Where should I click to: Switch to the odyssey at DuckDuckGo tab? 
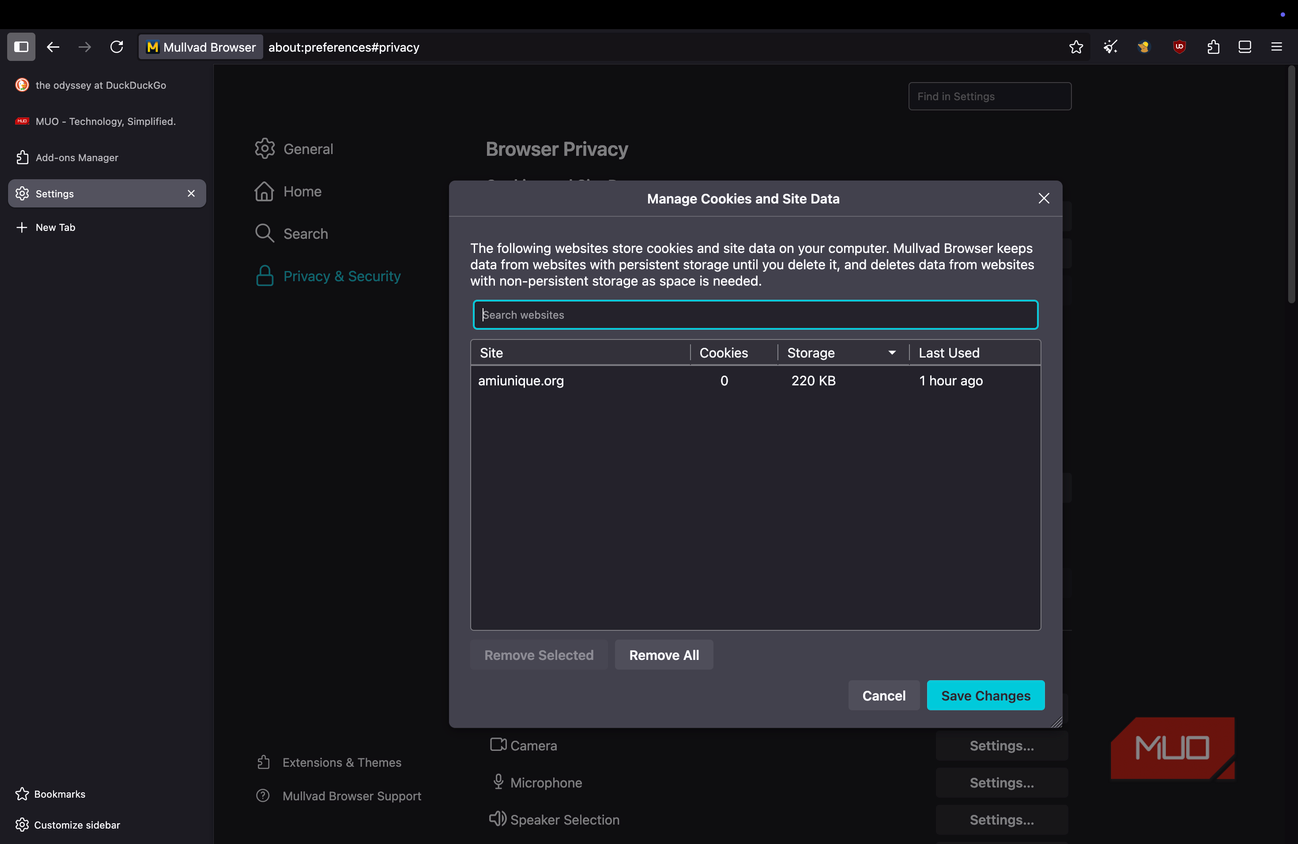pyautogui.click(x=107, y=85)
